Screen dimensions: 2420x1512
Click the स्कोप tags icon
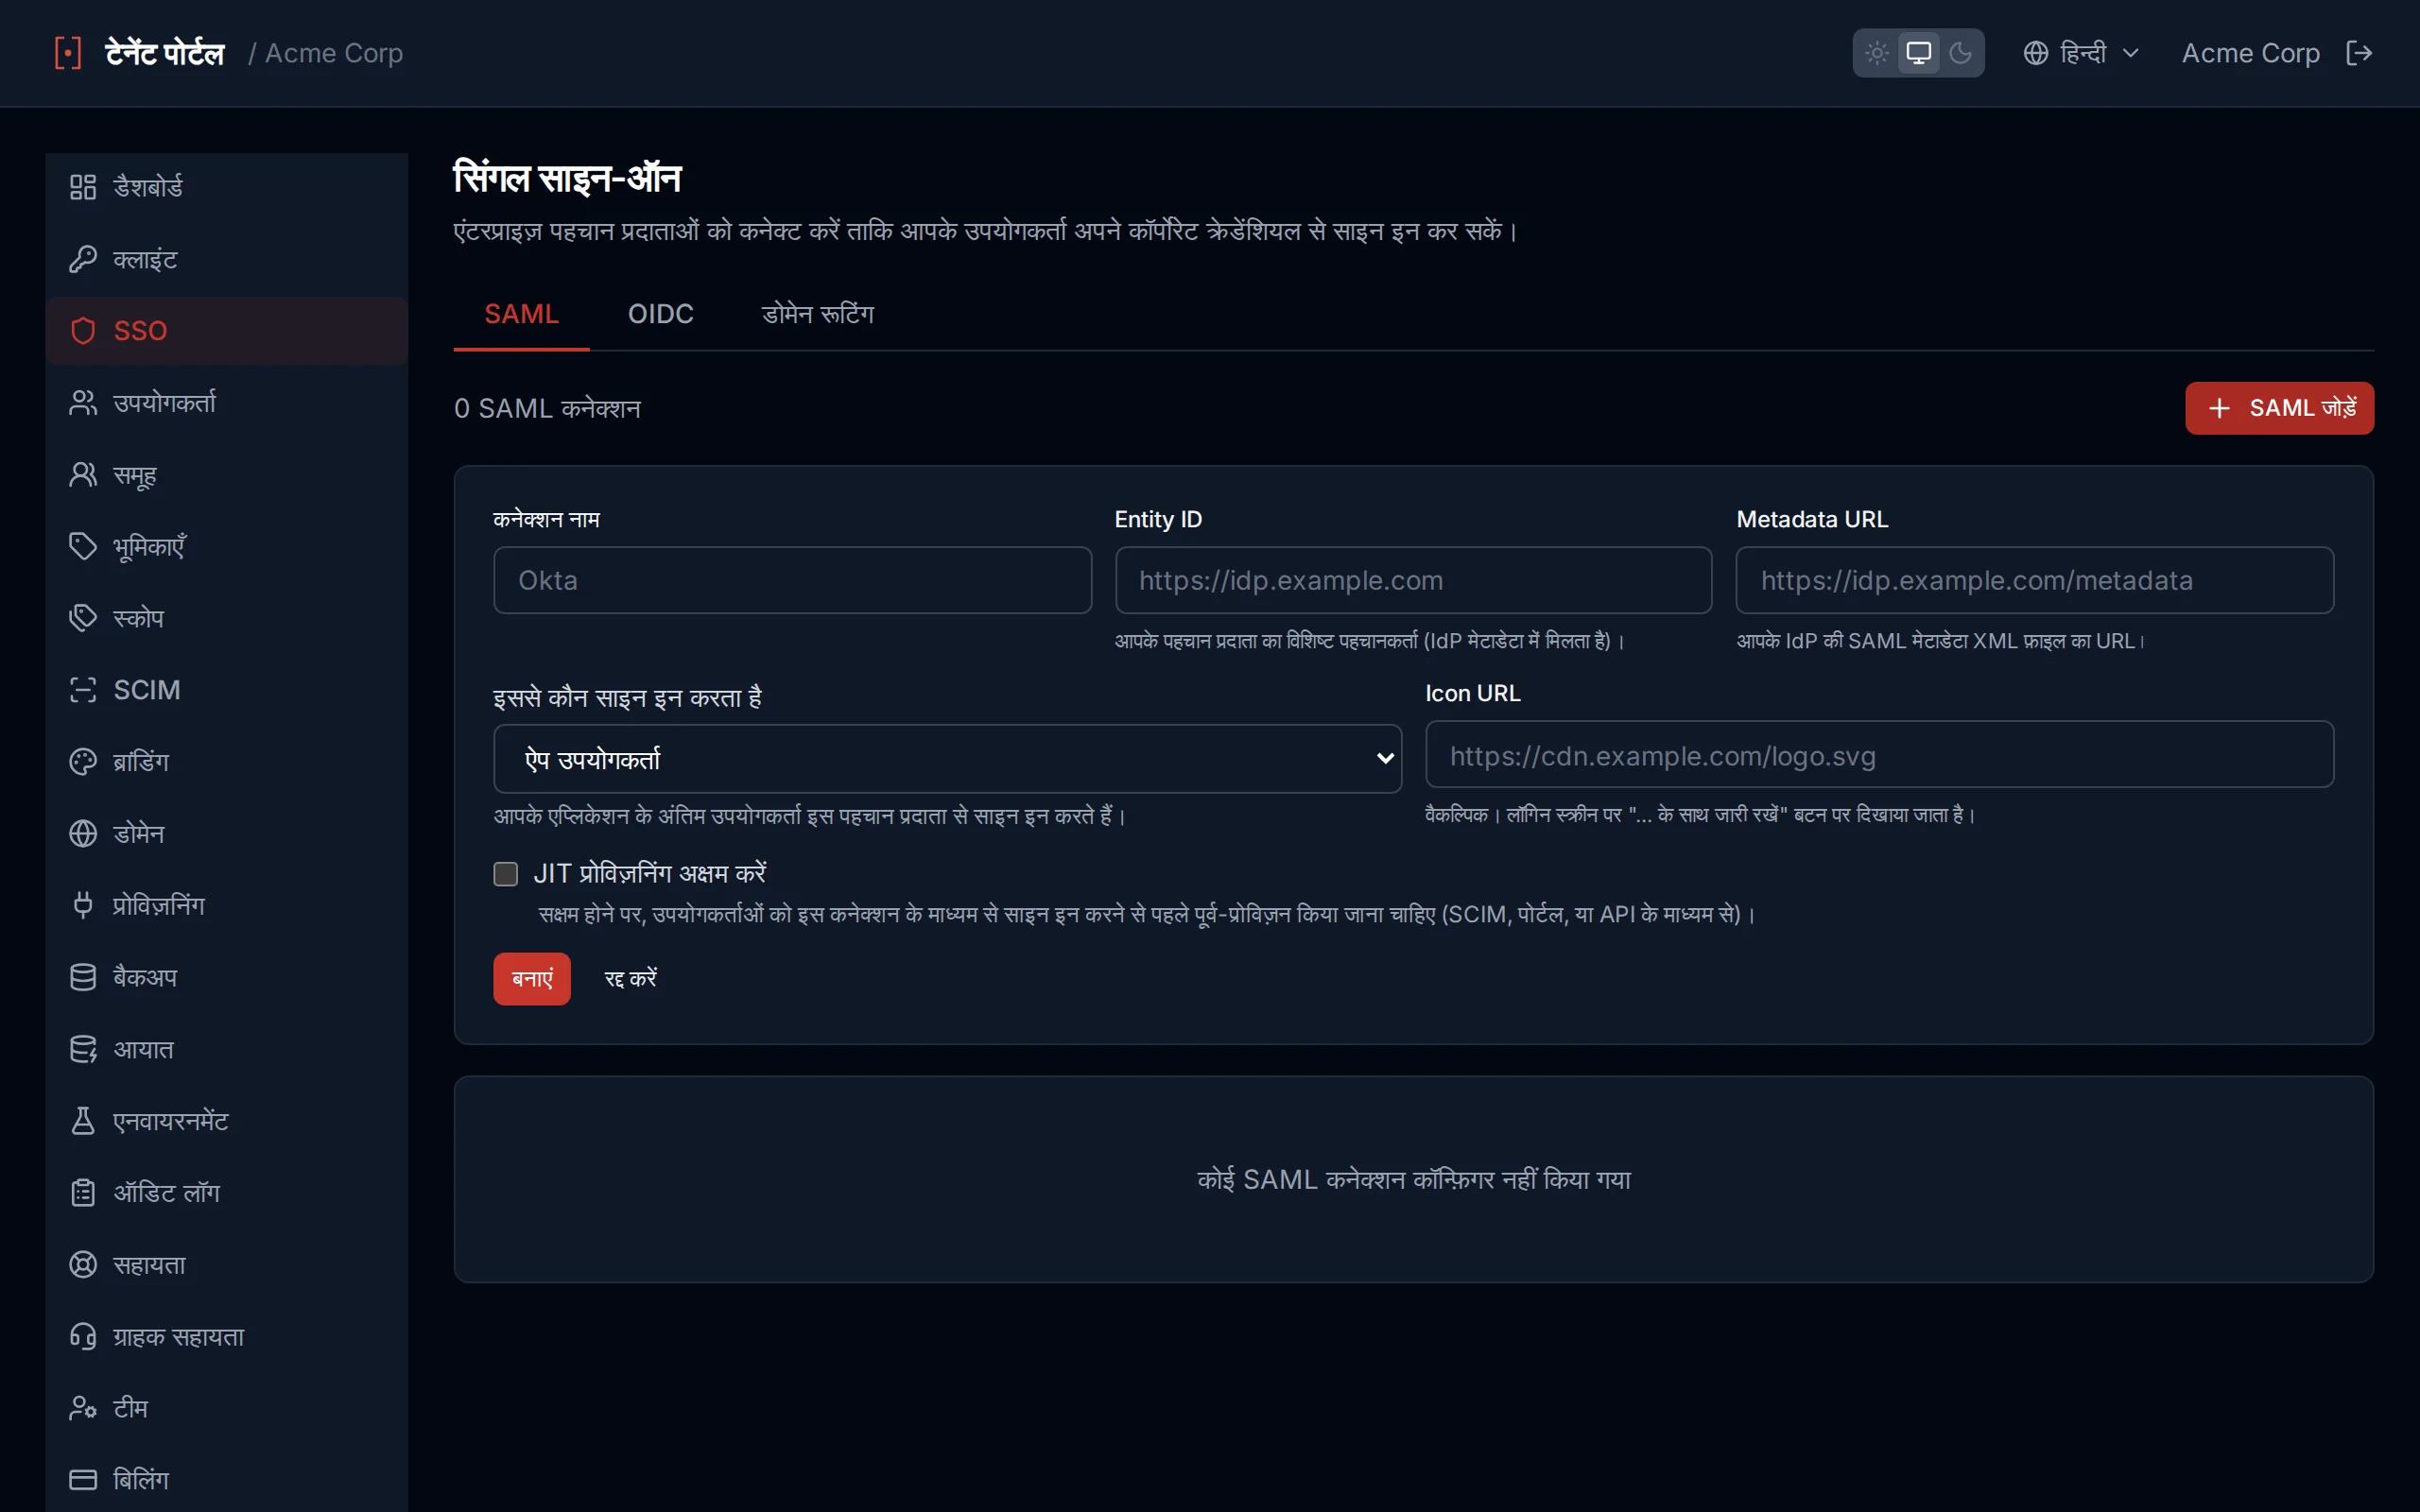[83, 618]
